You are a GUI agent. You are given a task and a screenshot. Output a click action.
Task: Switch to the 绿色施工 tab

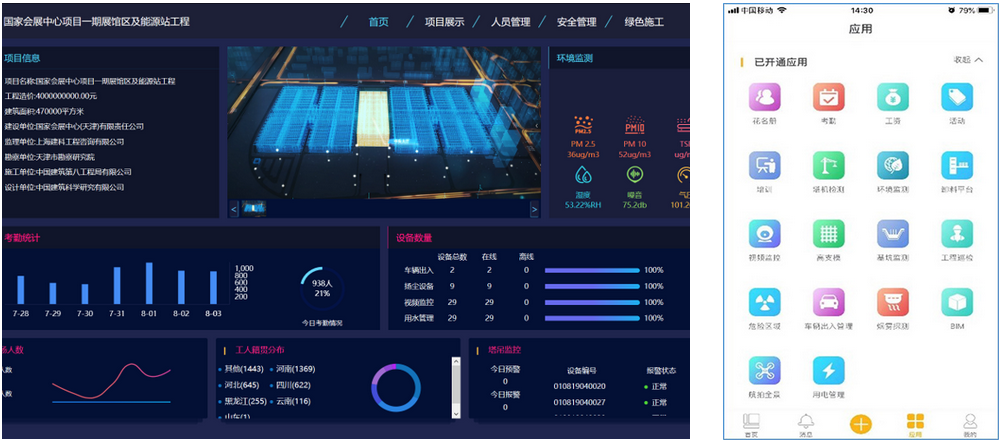tap(644, 22)
